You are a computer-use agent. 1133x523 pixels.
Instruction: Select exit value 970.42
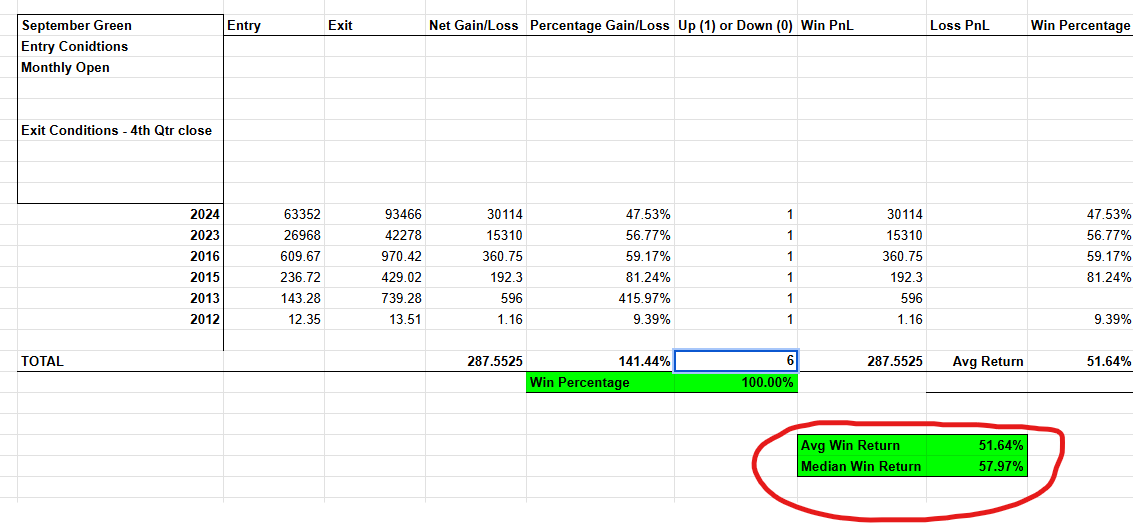tap(375, 256)
